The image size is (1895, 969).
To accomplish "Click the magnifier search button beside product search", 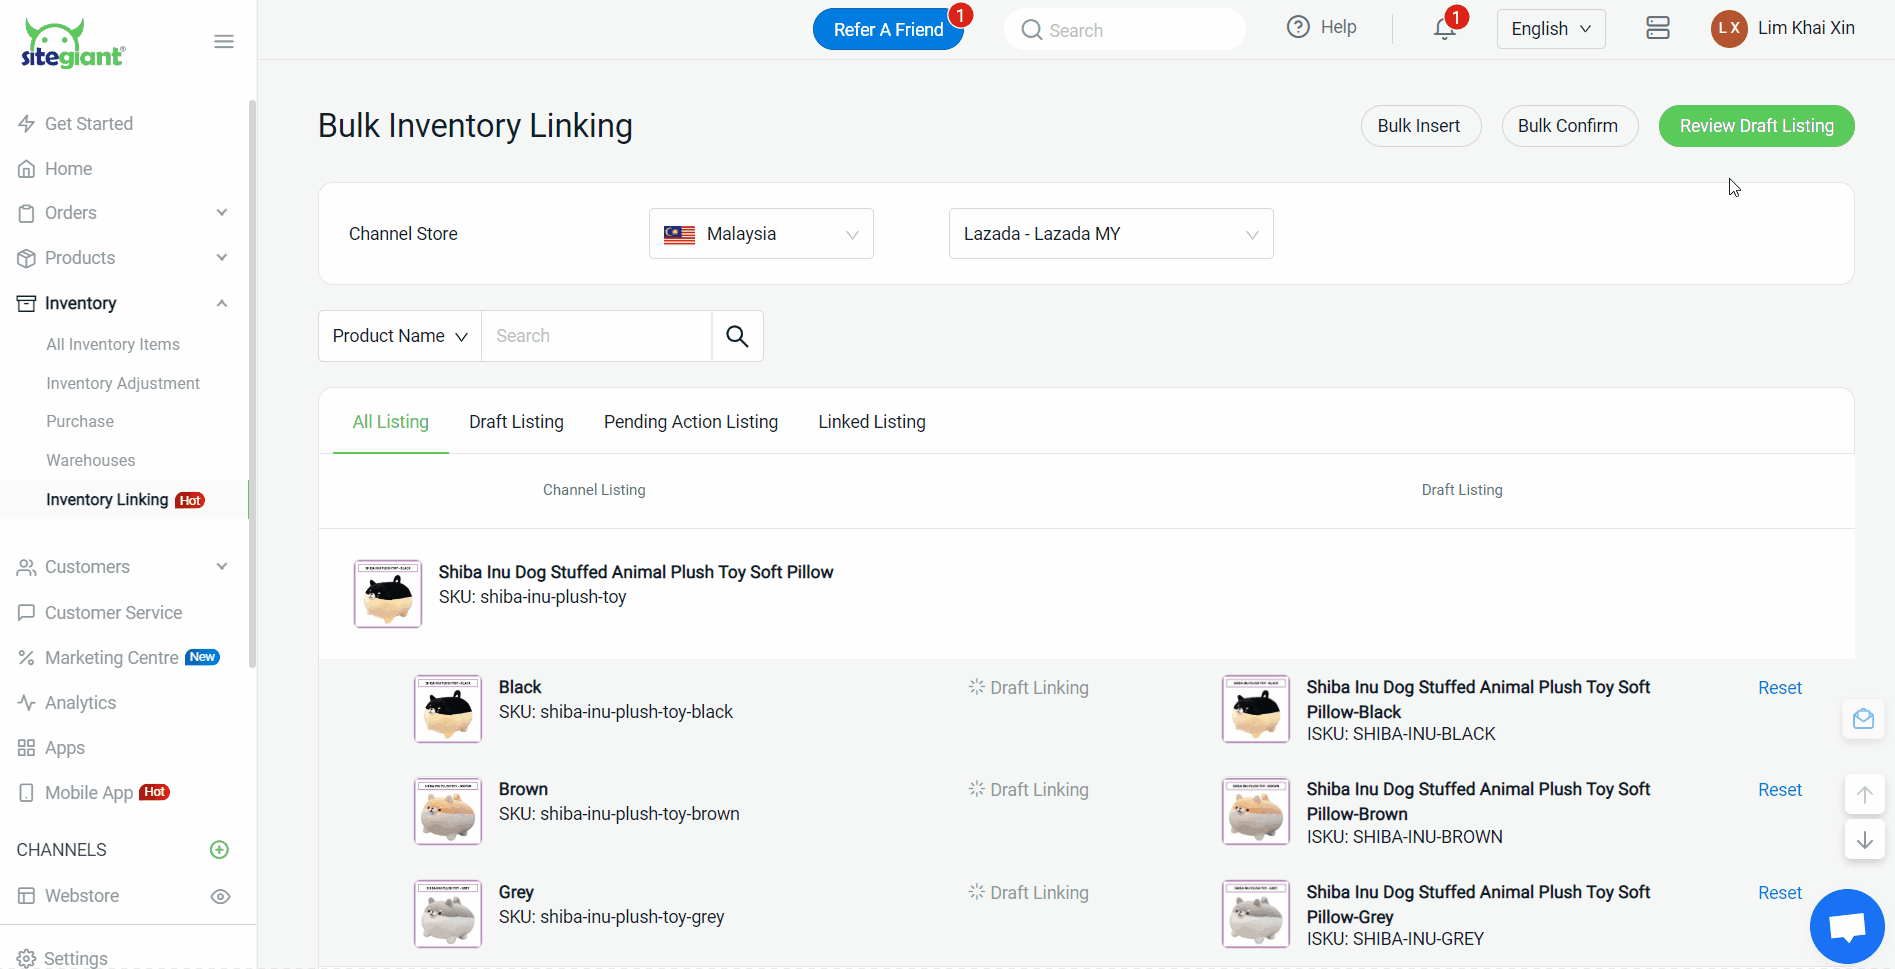I will pyautogui.click(x=737, y=336).
